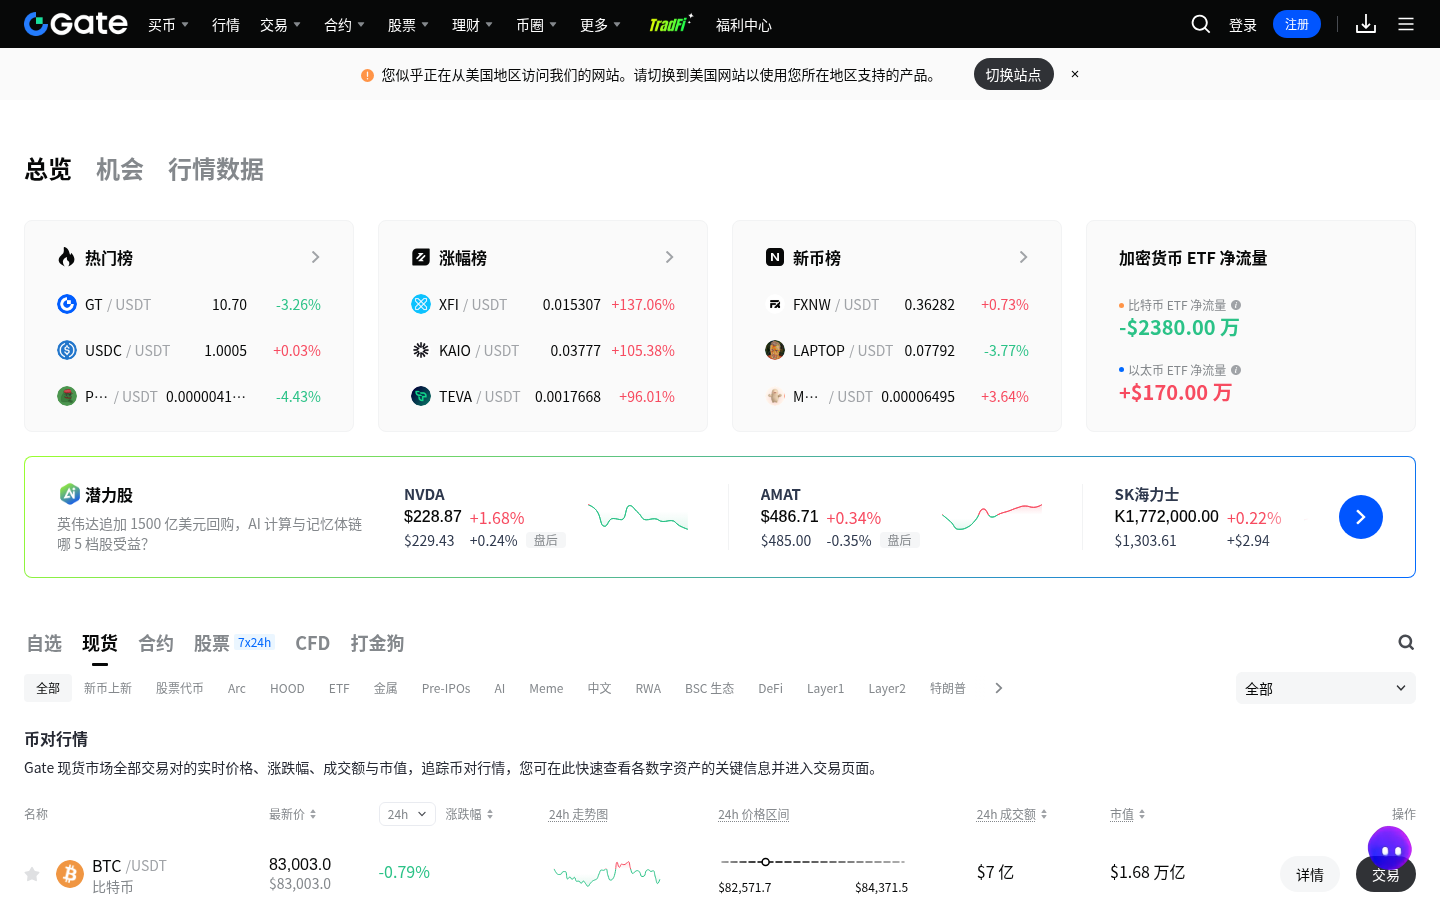The image size is (1440, 900).
Task: Expand the 更多 dropdown menu
Action: (600, 24)
